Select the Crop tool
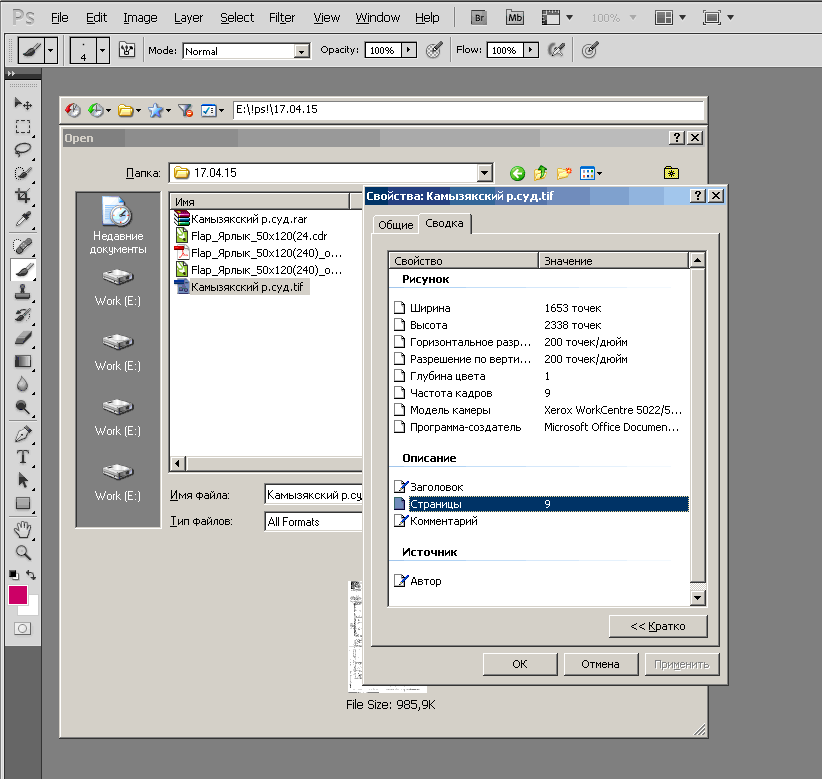822x779 pixels. tap(23, 196)
